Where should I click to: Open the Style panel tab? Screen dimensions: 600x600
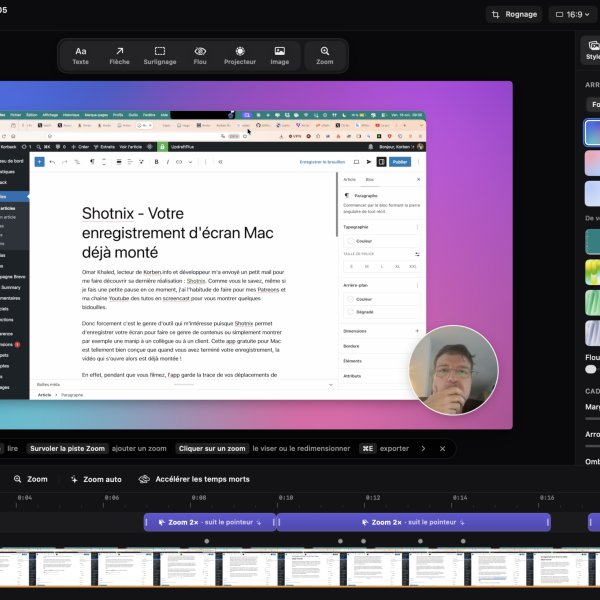pos(592,50)
